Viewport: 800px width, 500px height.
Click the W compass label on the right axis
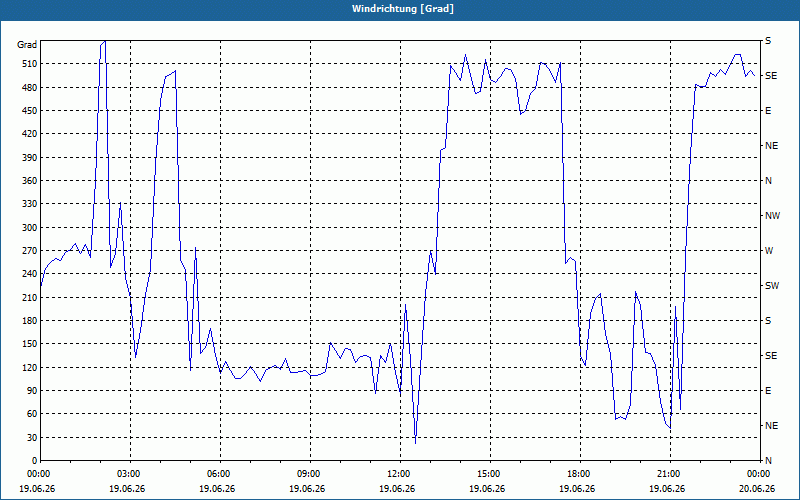[x=769, y=251]
